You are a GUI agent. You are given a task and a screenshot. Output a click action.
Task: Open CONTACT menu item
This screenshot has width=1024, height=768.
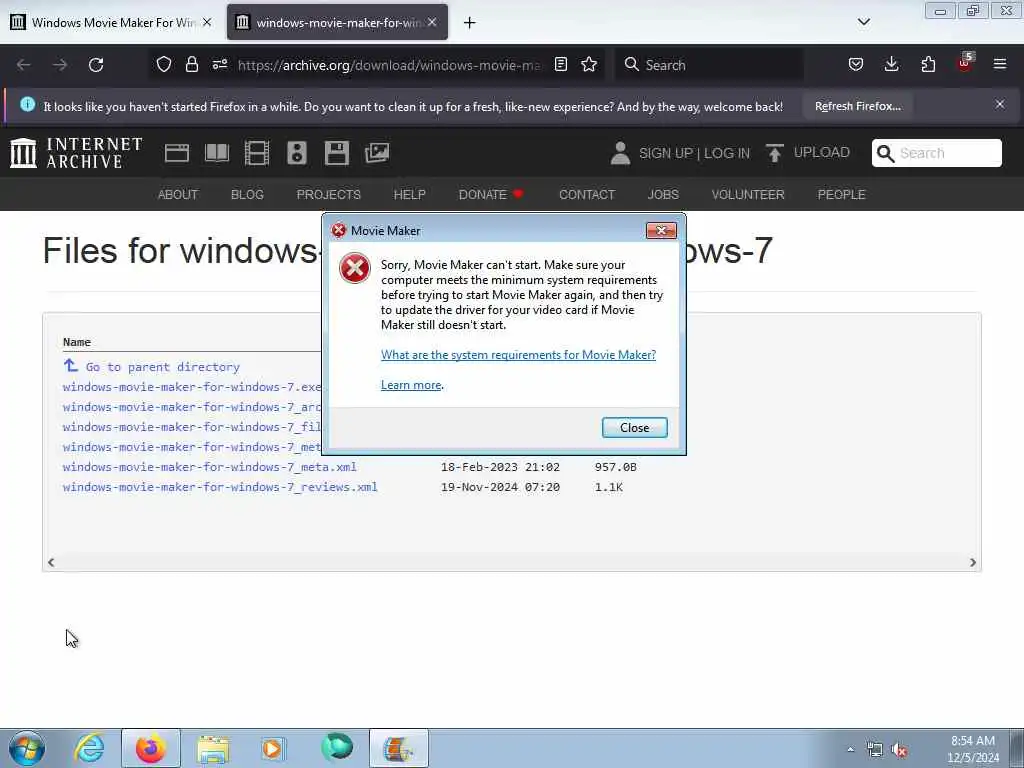(x=586, y=195)
